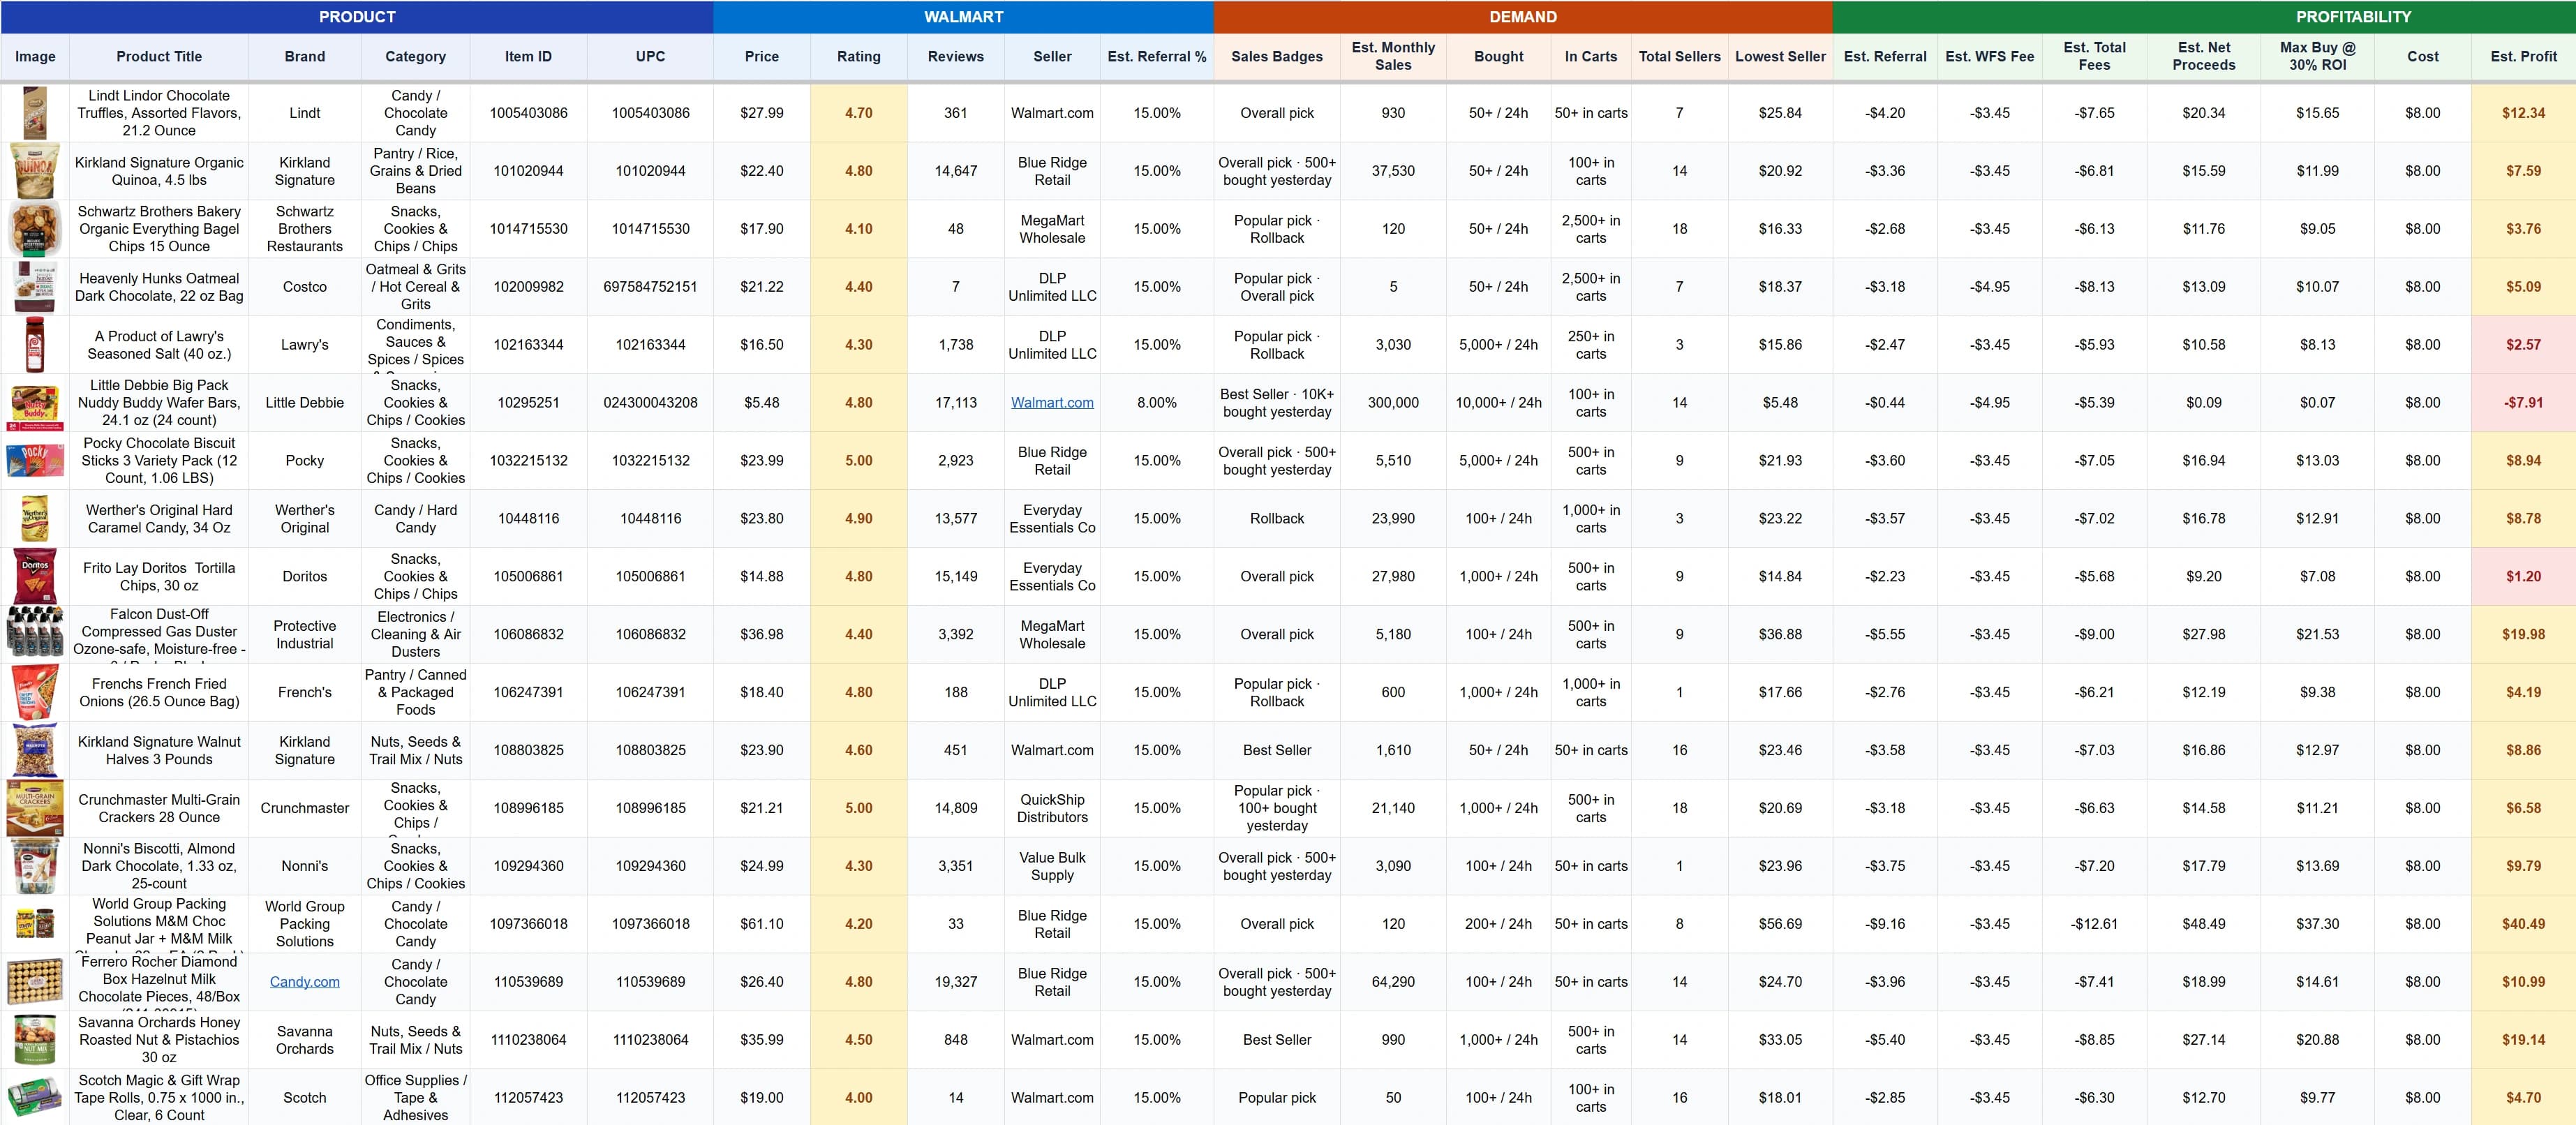The width and height of the screenshot is (2576, 1125).
Task: Click the 'Best Seller · 10K+ bought yesterday' badge cell
Action: click(x=1277, y=402)
